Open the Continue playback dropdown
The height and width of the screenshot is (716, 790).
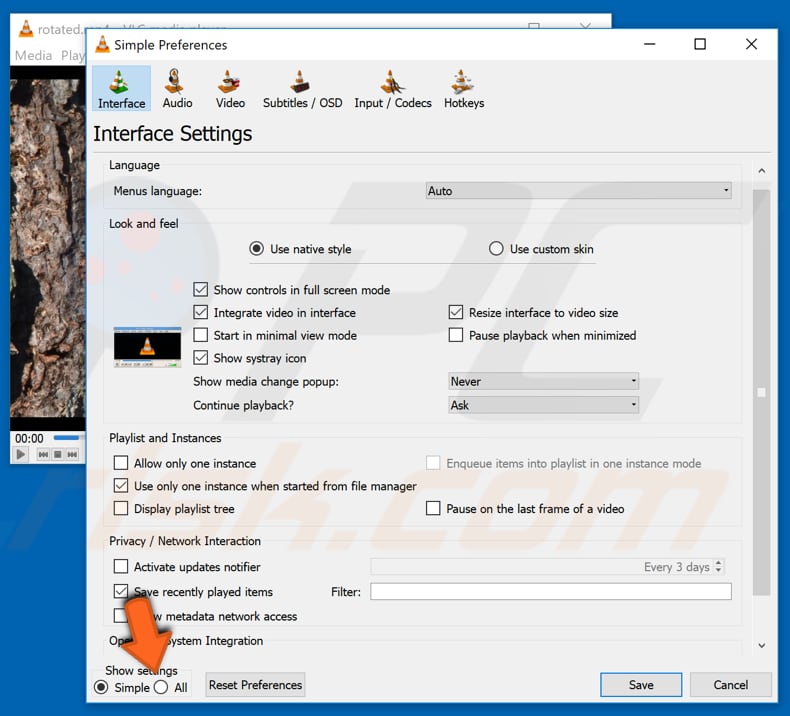(x=543, y=405)
